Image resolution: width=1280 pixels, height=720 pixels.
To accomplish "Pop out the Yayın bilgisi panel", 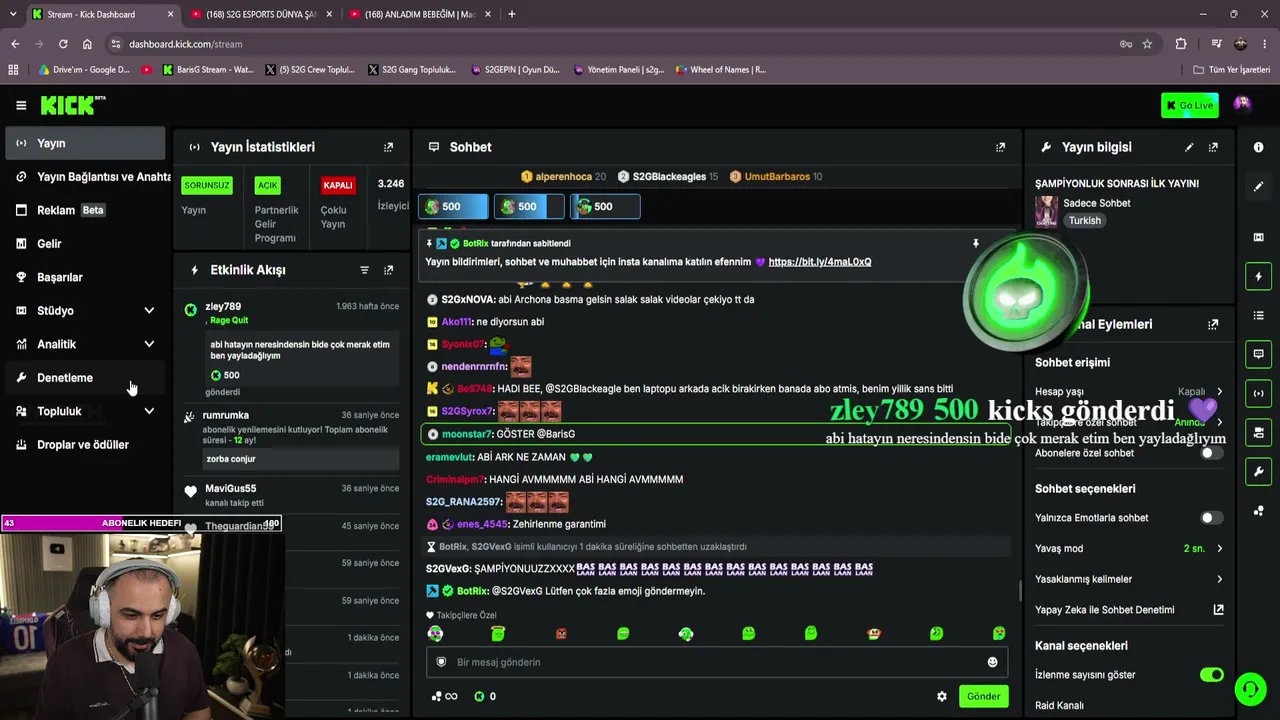I will tap(1213, 147).
